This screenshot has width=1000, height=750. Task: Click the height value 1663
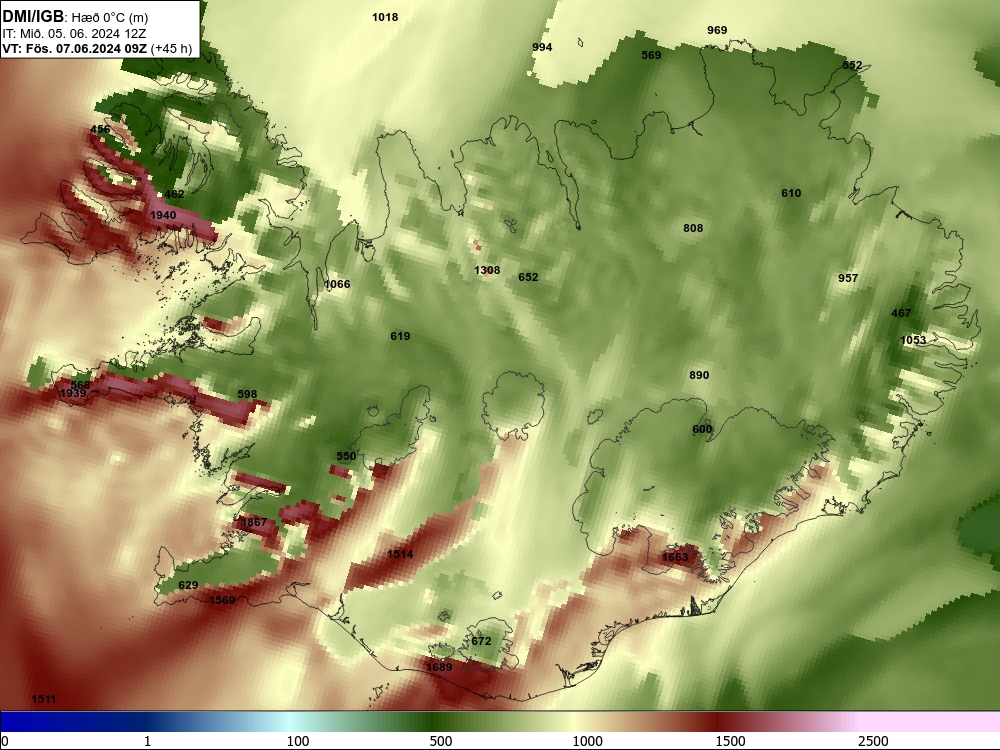tap(675, 557)
